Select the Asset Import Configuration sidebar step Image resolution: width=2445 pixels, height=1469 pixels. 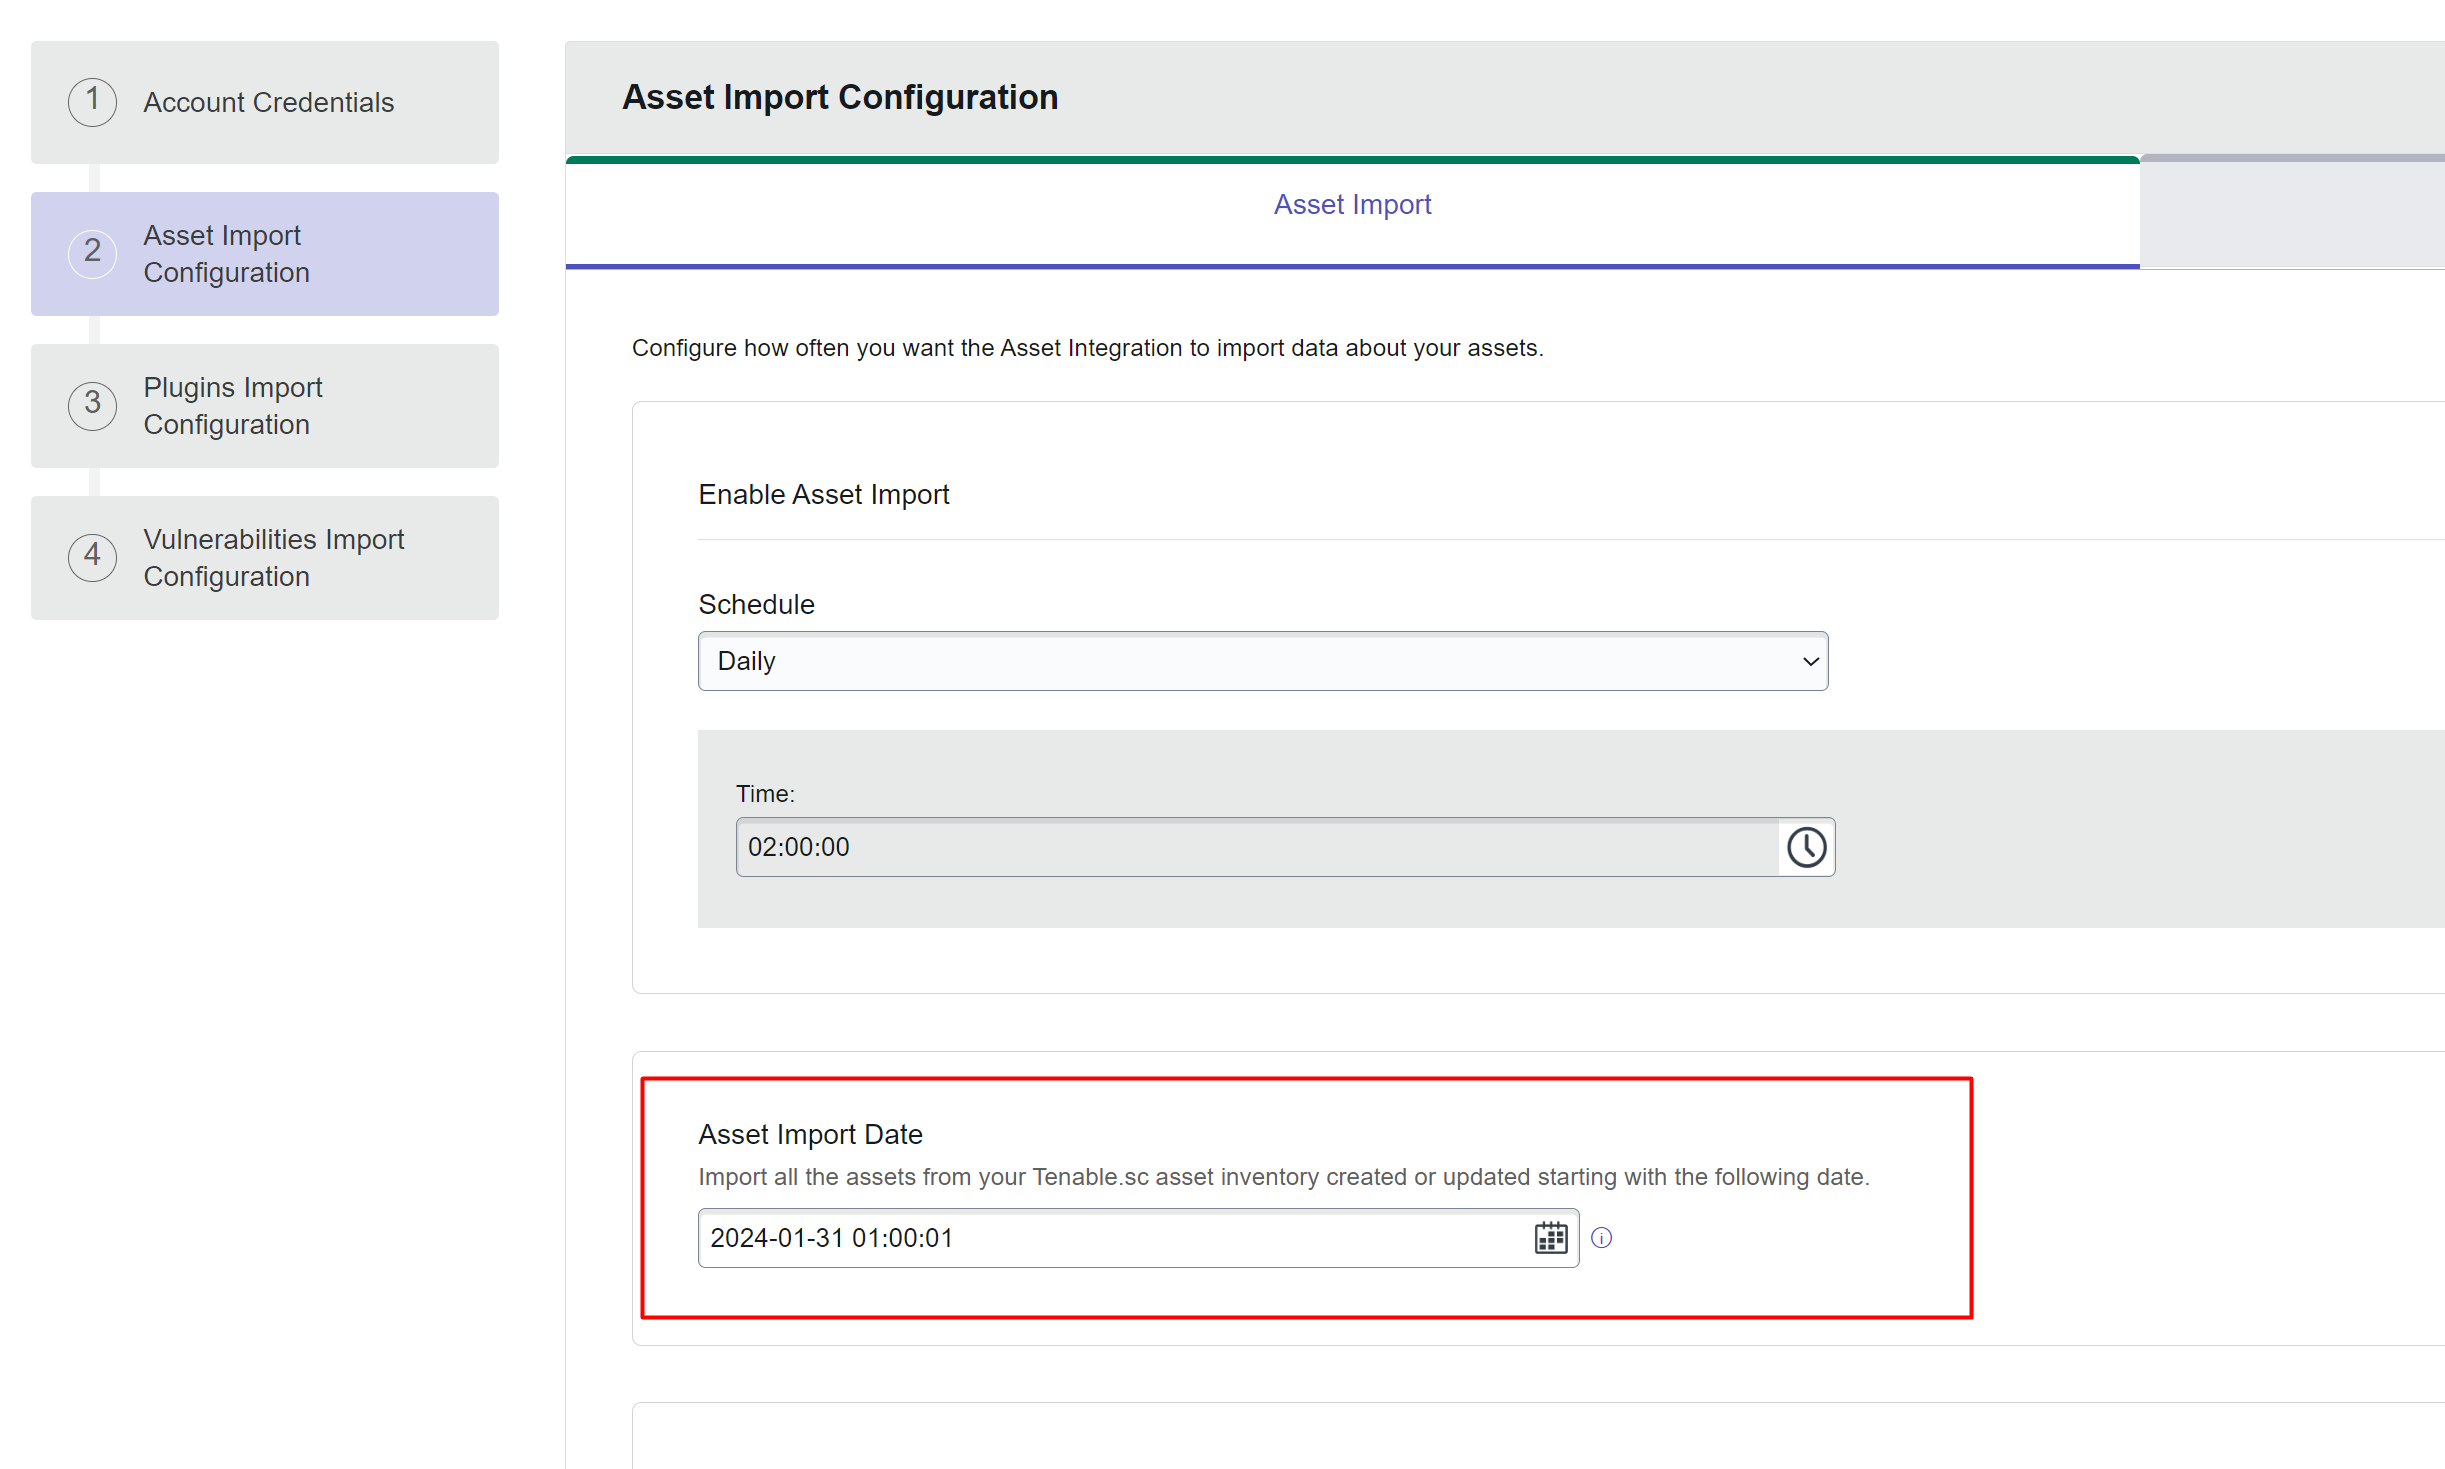point(226,254)
